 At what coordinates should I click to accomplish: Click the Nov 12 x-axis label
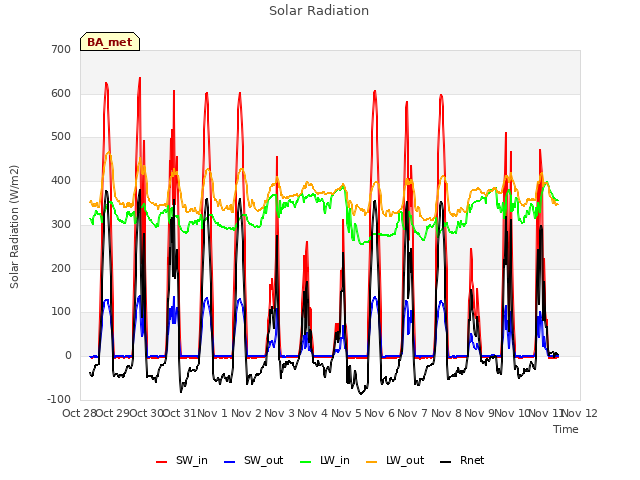tap(580, 413)
